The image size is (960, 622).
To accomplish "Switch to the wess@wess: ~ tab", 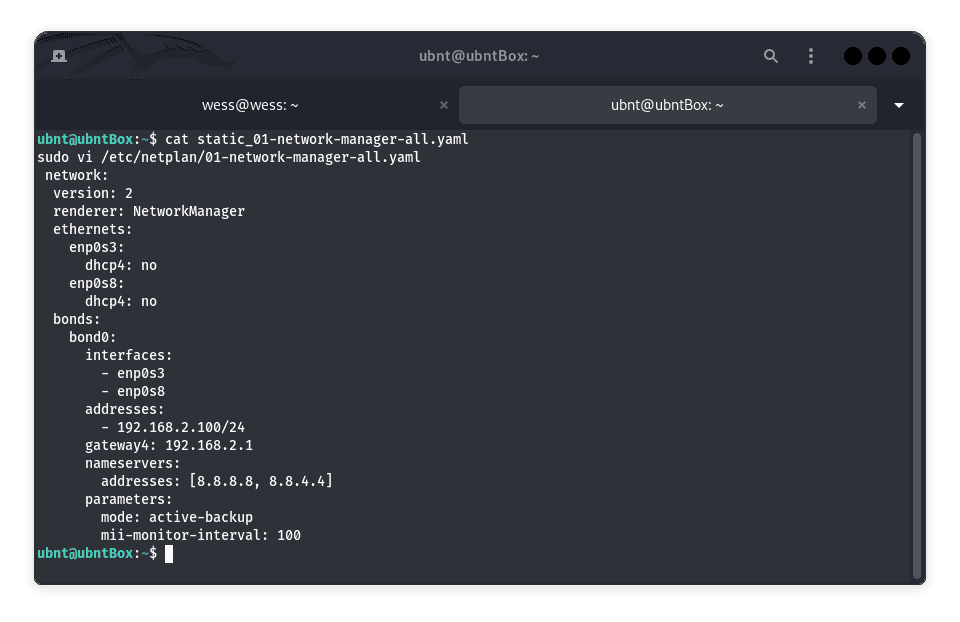I will (250, 105).
